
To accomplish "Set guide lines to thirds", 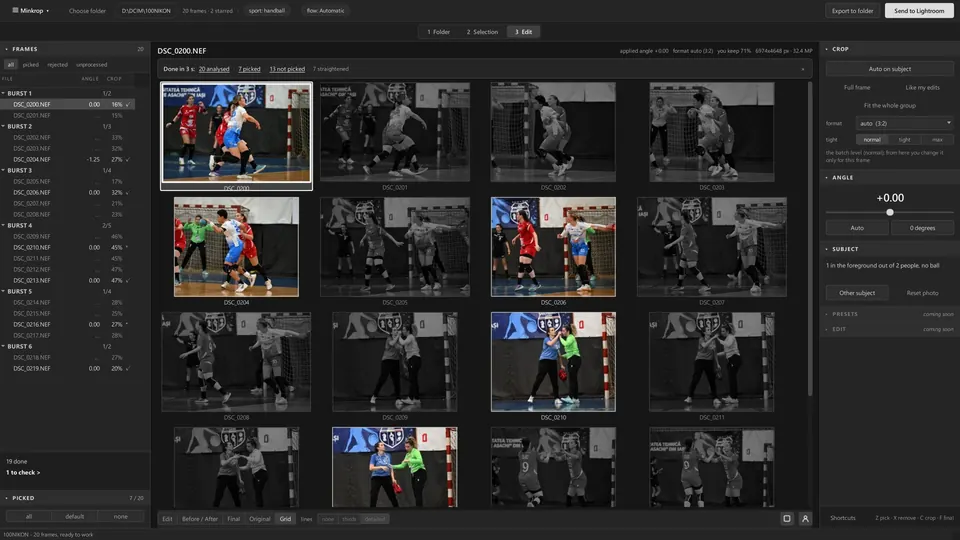I will [x=349, y=519].
